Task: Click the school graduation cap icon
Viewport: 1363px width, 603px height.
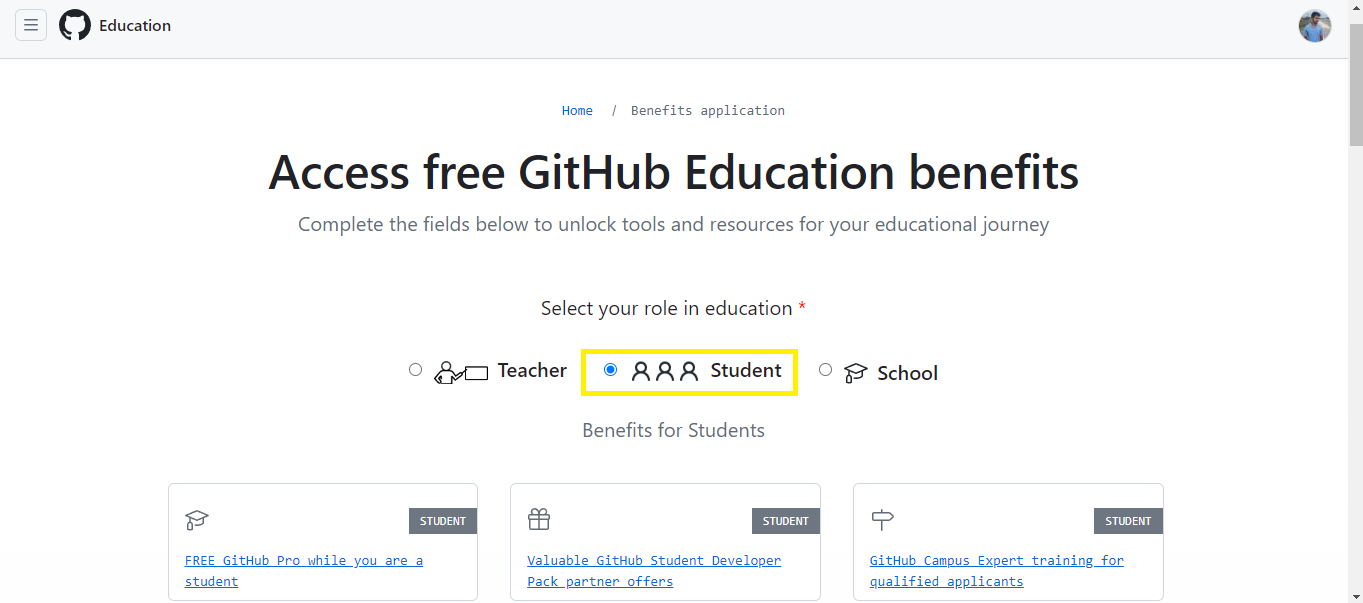Action: click(x=855, y=373)
